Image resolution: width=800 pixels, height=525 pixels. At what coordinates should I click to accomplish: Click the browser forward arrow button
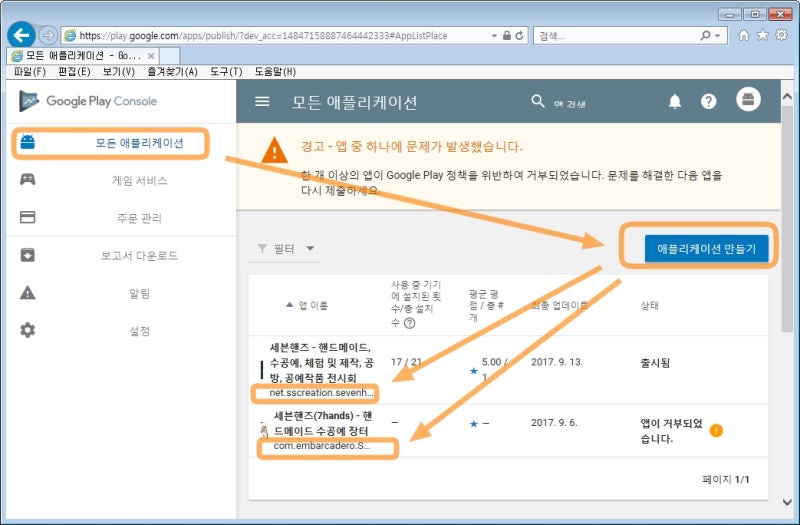(x=48, y=35)
